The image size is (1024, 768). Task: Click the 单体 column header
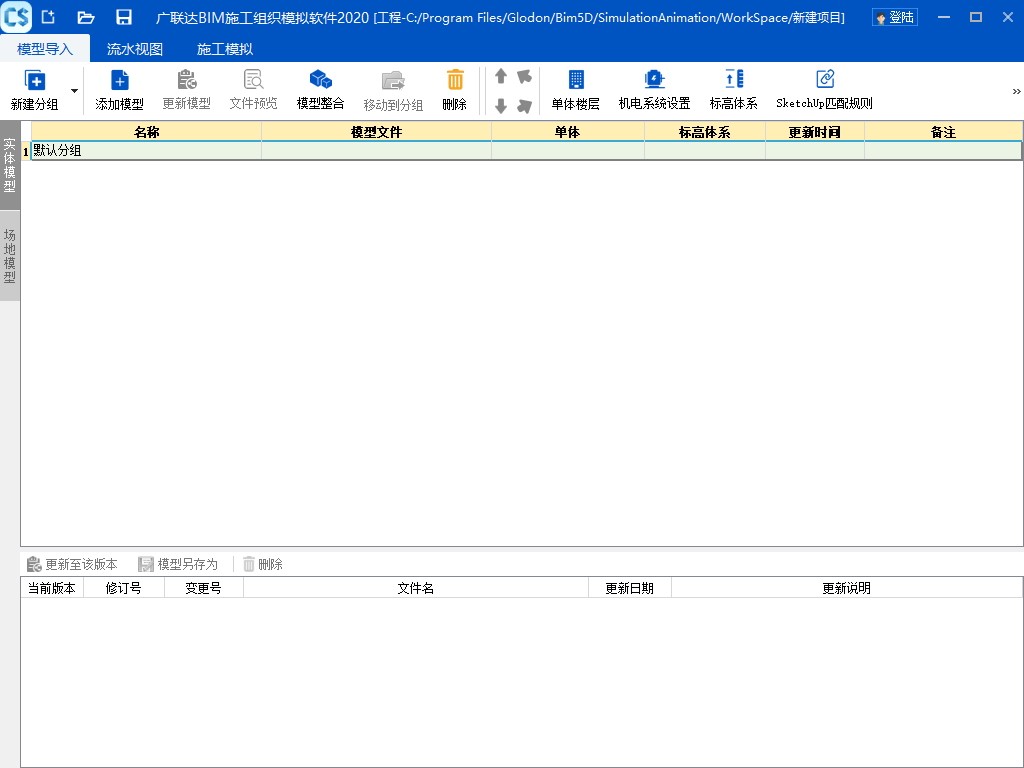tap(568, 132)
